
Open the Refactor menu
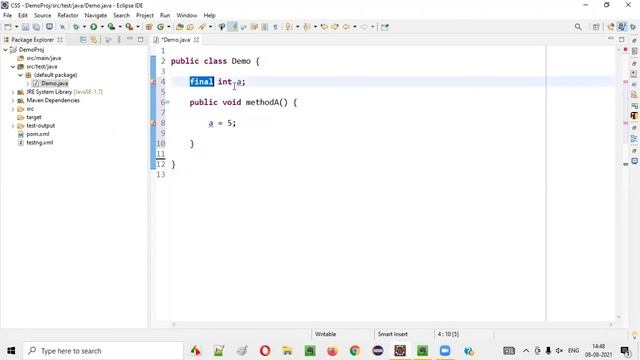[68, 15]
